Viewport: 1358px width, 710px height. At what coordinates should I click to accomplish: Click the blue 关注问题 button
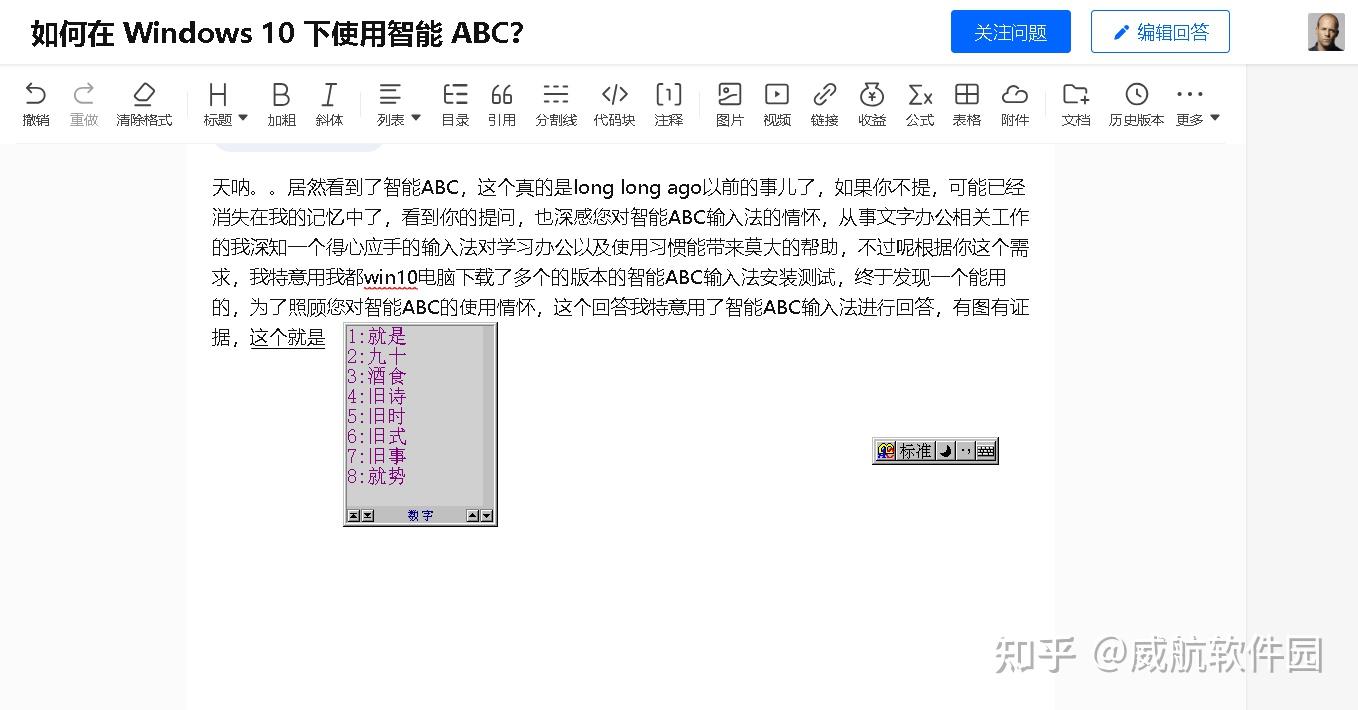tap(1010, 31)
